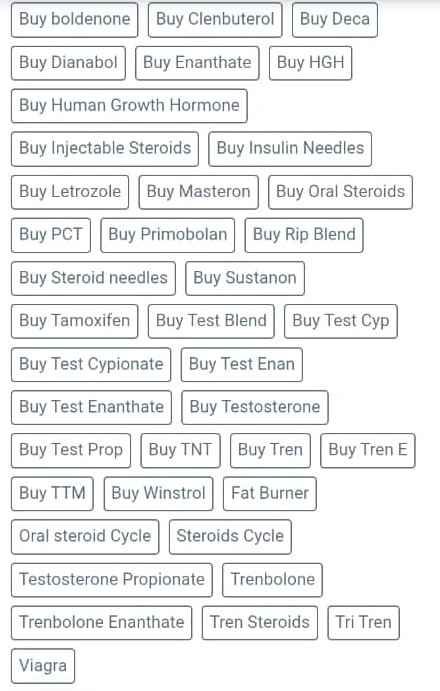
Task: Open the Buy Tamoxifen tag
Action: pos(75,321)
